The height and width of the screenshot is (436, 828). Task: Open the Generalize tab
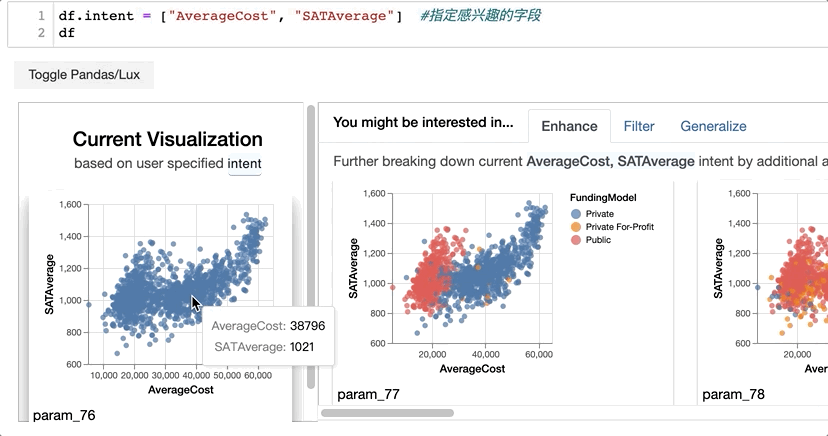pos(713,126)
